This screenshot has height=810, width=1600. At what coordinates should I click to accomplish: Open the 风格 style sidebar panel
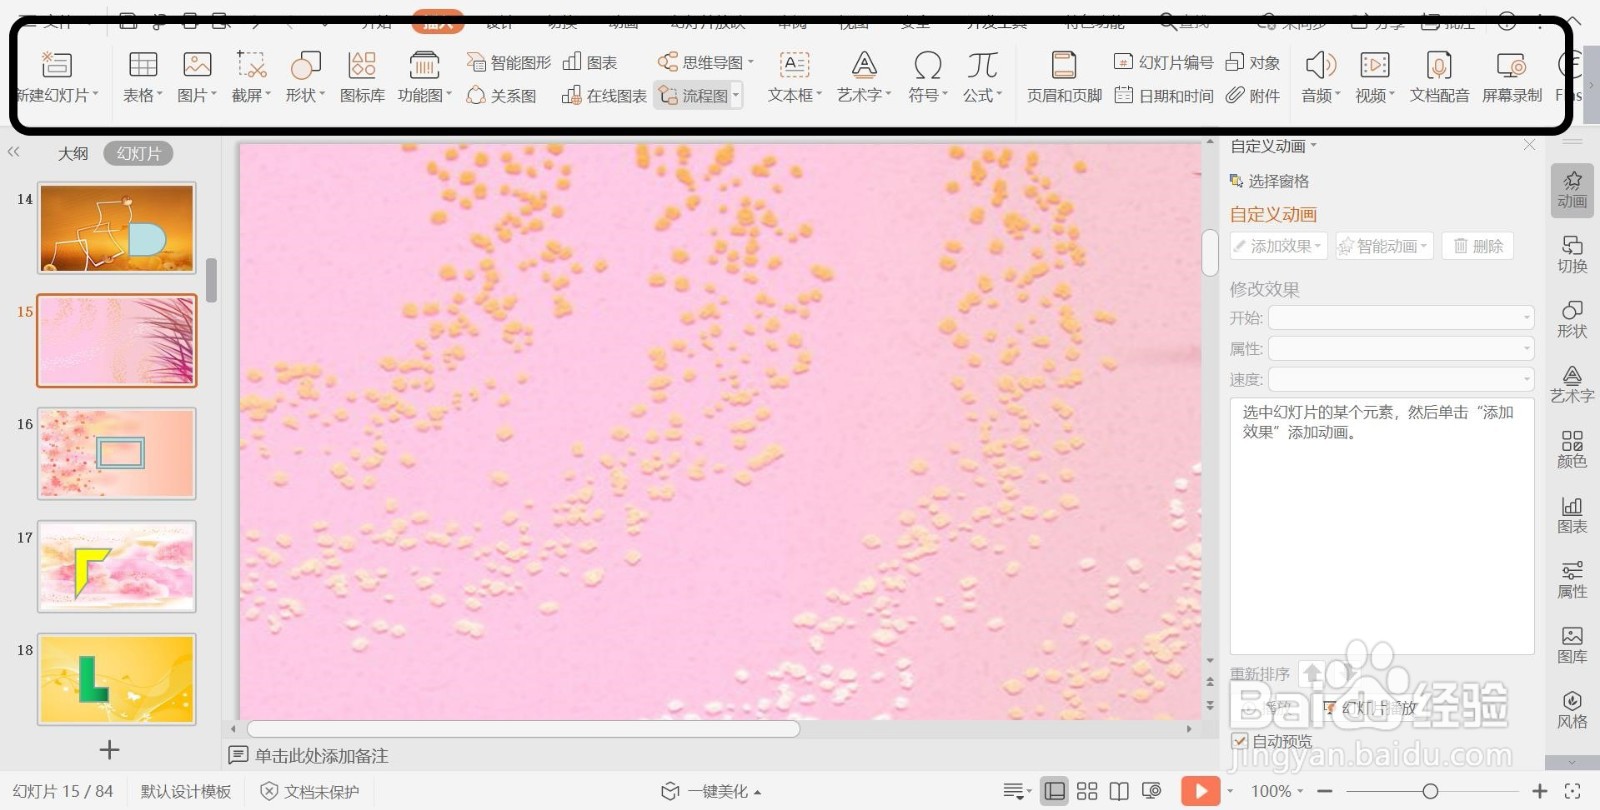[1572, 709]
